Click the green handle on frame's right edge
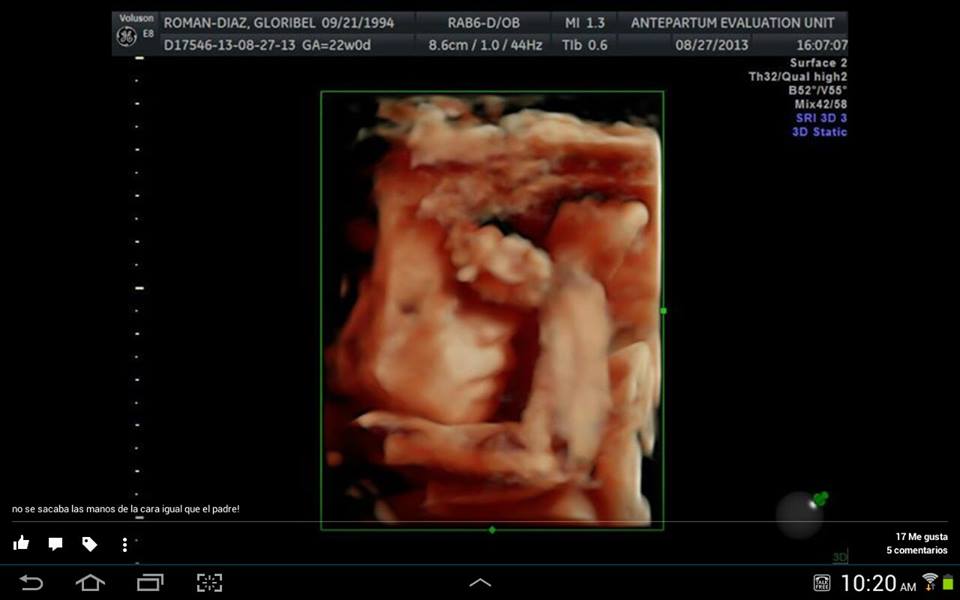The height and width of the screenshot is (600, 960). (664, 311)
